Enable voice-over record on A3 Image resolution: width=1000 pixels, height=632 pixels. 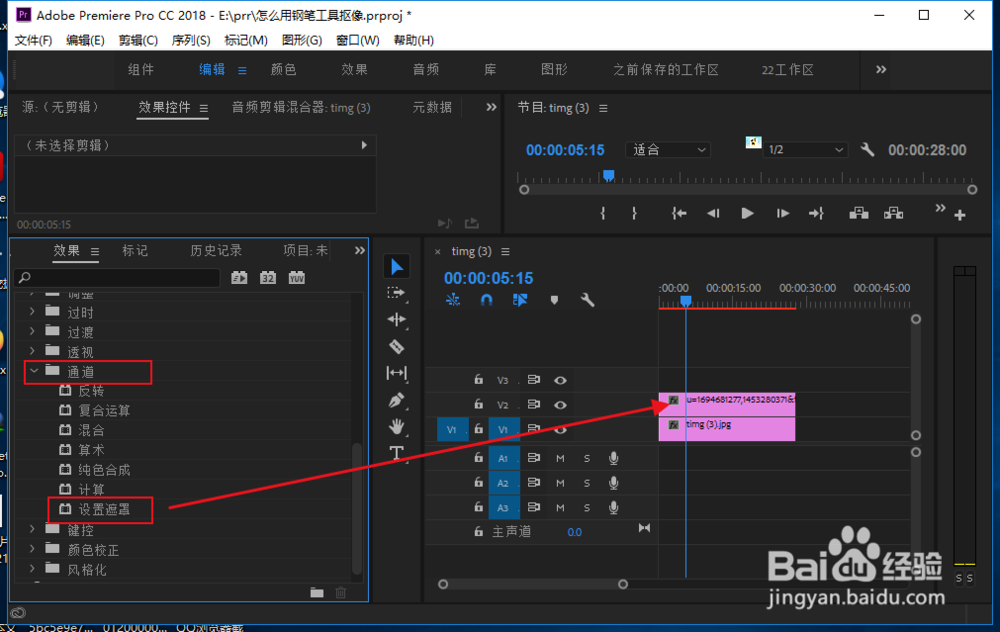coord(614,508)
